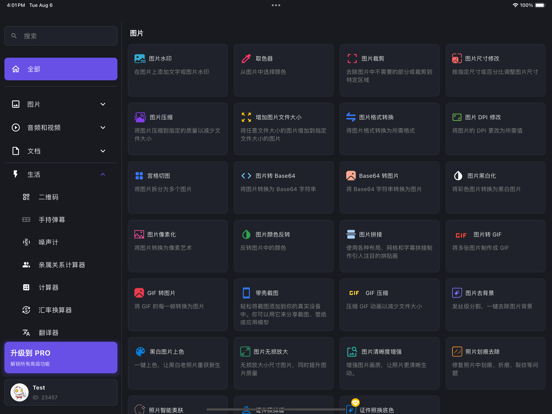Focus the 搜索 search field
Viewport: 552px width, 414px height.
click(61, 36)
